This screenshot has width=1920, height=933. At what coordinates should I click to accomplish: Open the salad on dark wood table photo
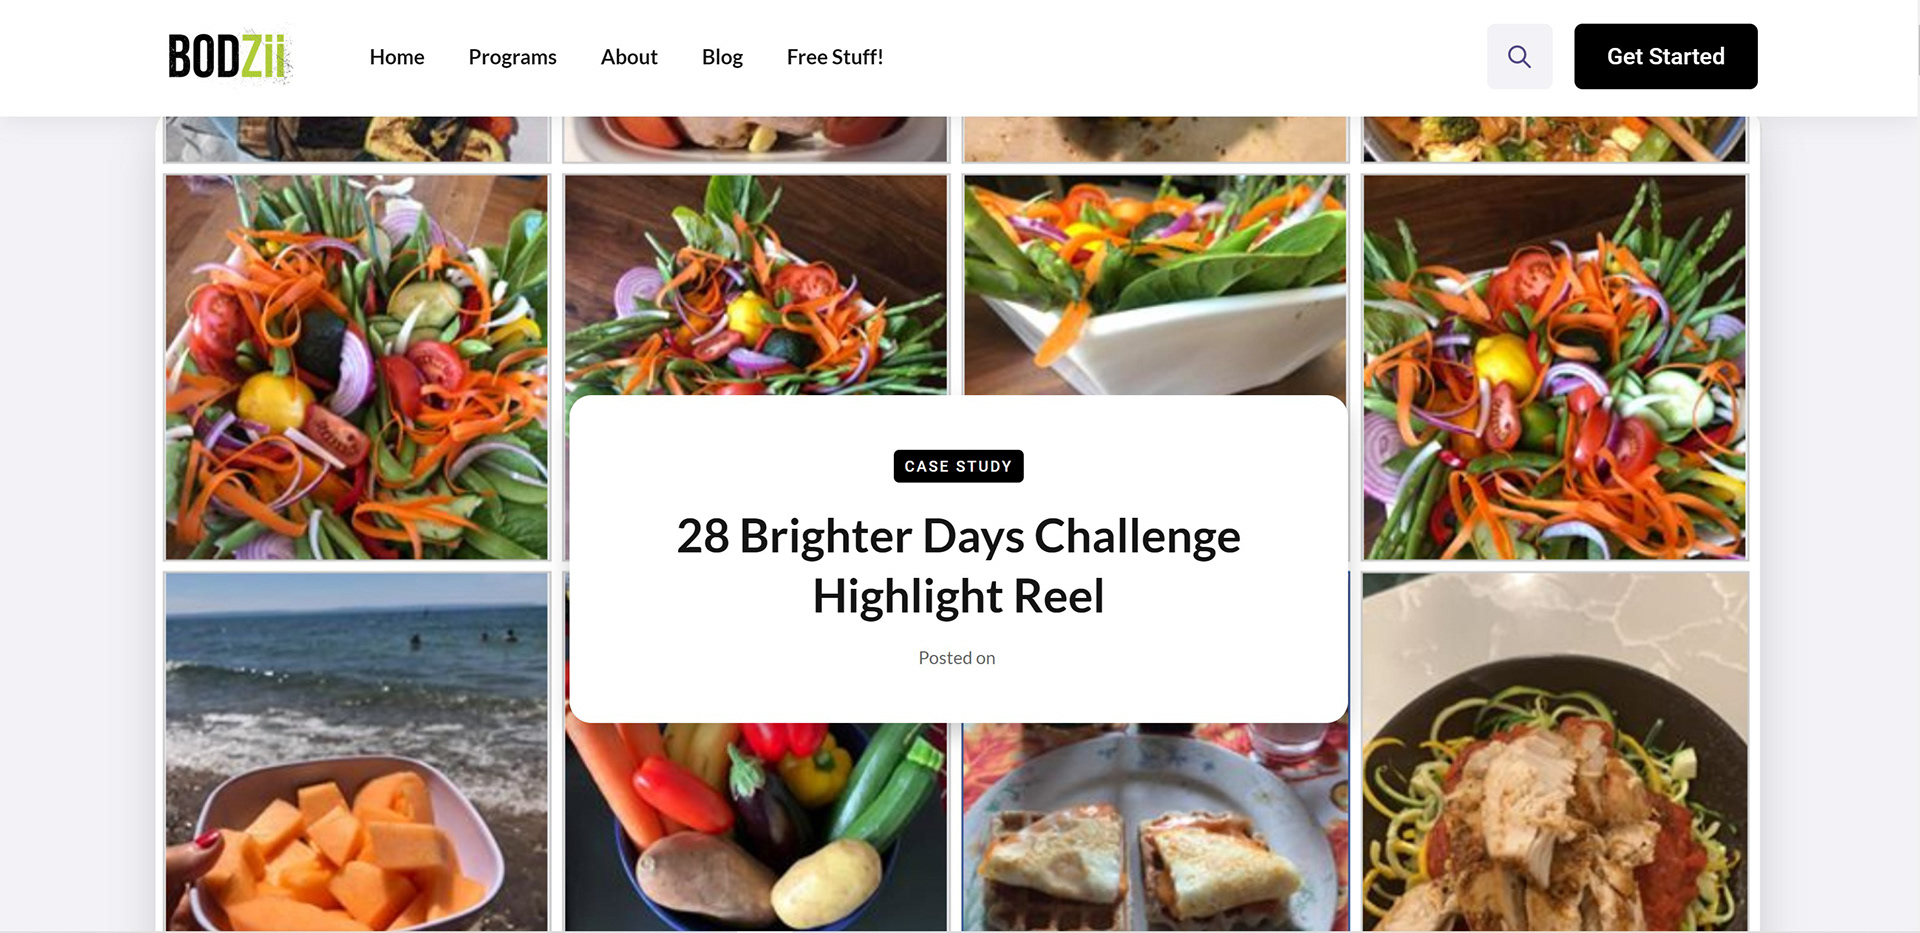756,285
